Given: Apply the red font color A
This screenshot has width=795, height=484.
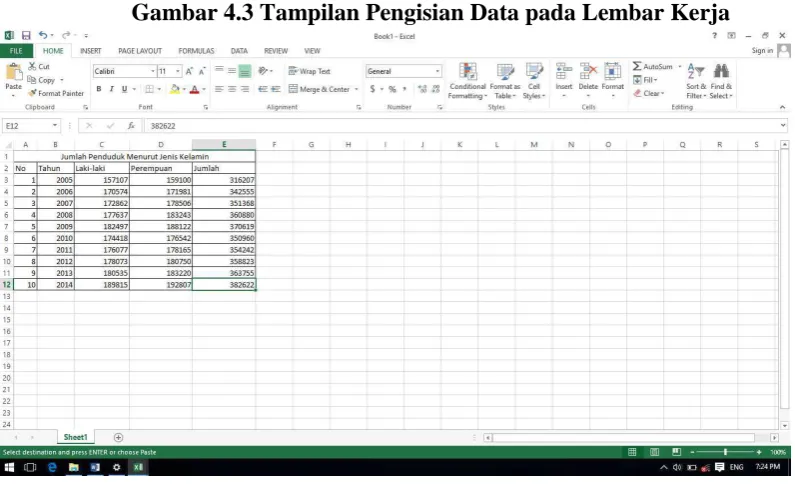Looking at the screenshot, I should (194, 89).
